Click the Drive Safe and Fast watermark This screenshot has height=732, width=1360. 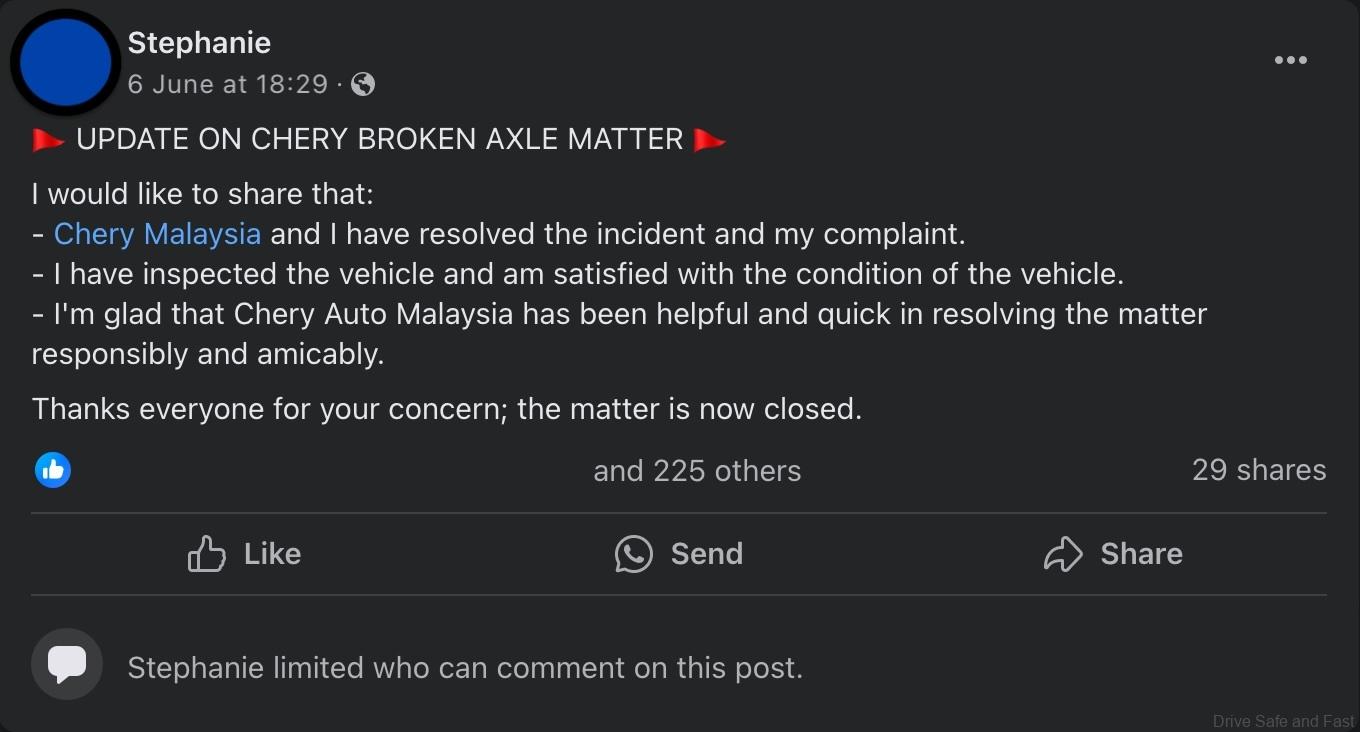pos(1283,721)
